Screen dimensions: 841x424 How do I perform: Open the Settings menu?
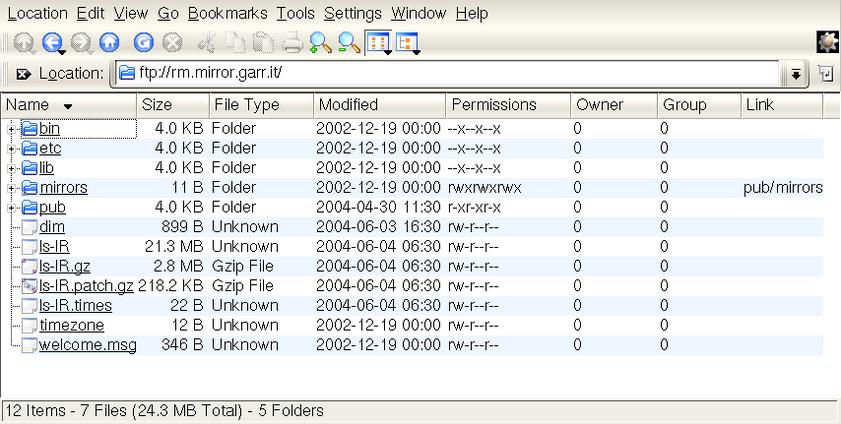click(352, 13)
